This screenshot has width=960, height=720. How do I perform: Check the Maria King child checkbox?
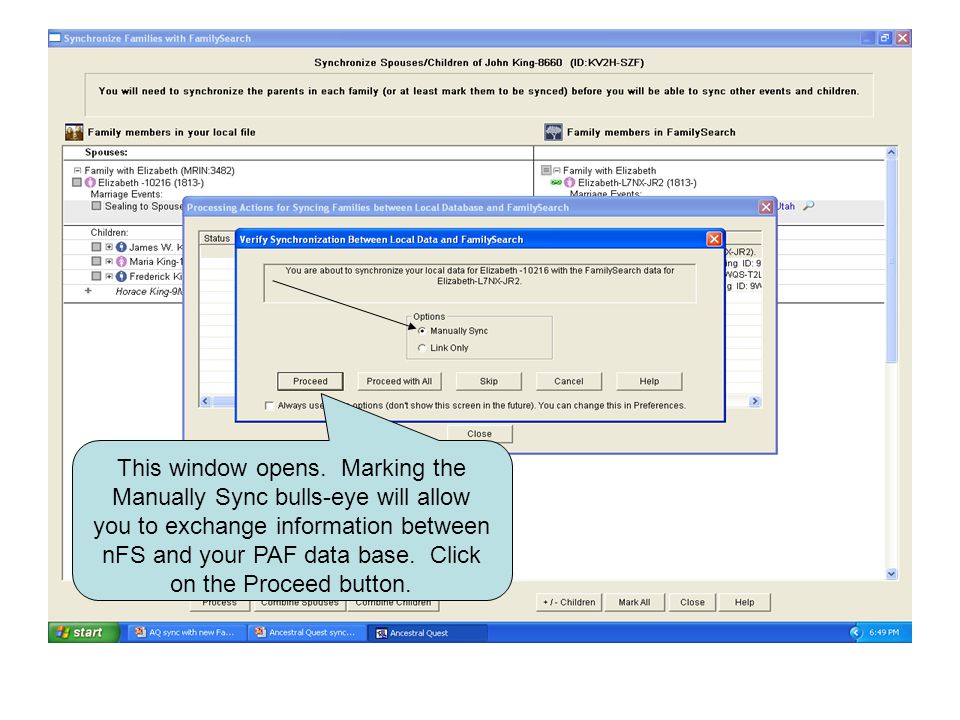click(x=96, y=261)
